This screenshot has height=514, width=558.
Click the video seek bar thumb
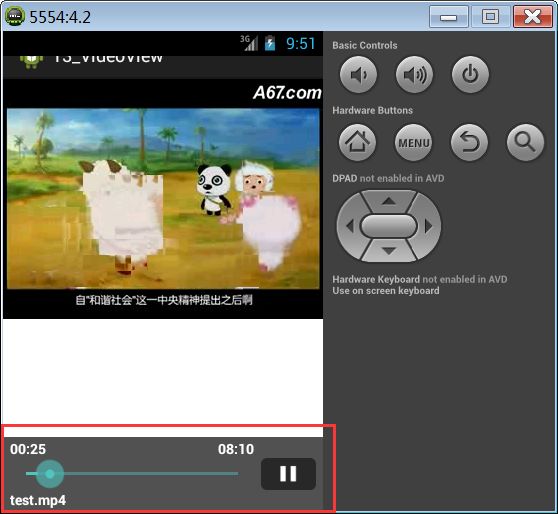[50, 474]
